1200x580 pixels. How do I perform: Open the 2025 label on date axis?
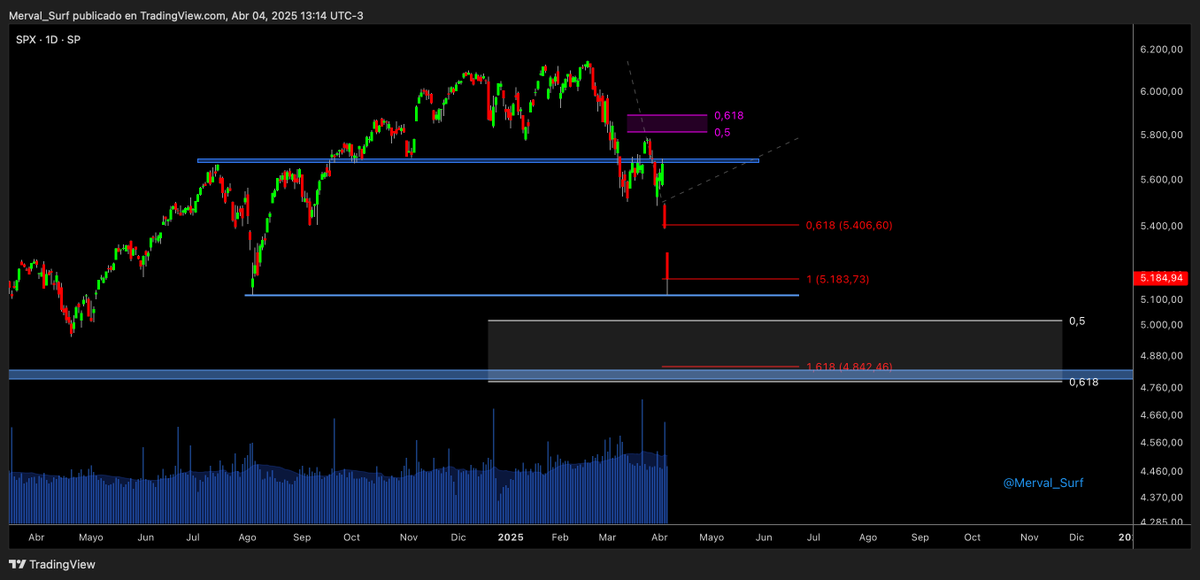510,537
